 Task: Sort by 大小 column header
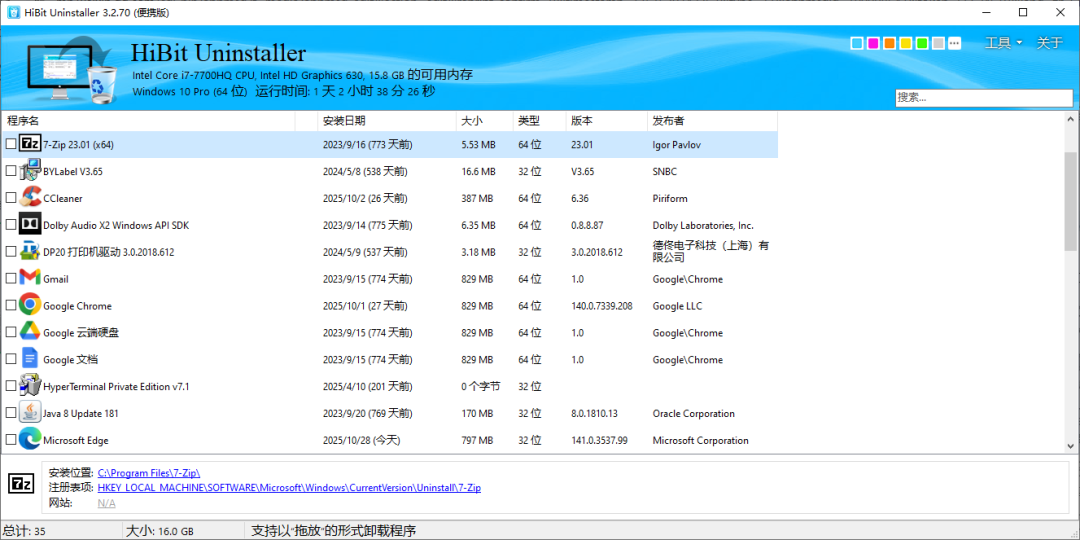pos(484,121)
